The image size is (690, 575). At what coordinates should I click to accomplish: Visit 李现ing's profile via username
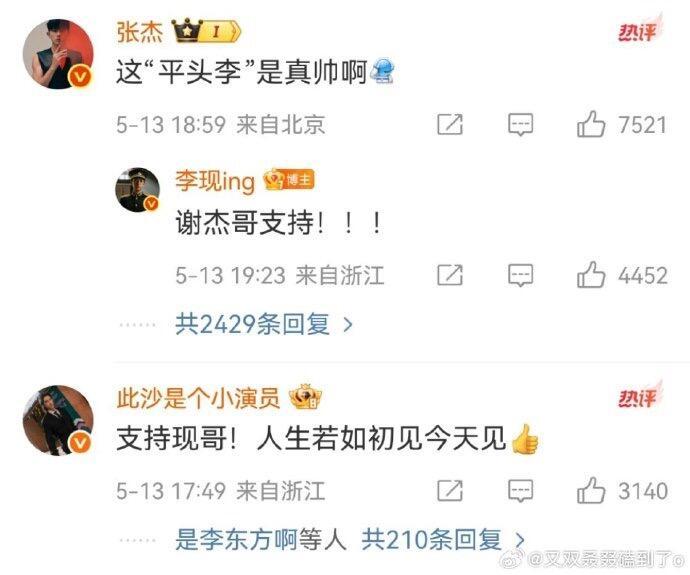tap(215, 181)
